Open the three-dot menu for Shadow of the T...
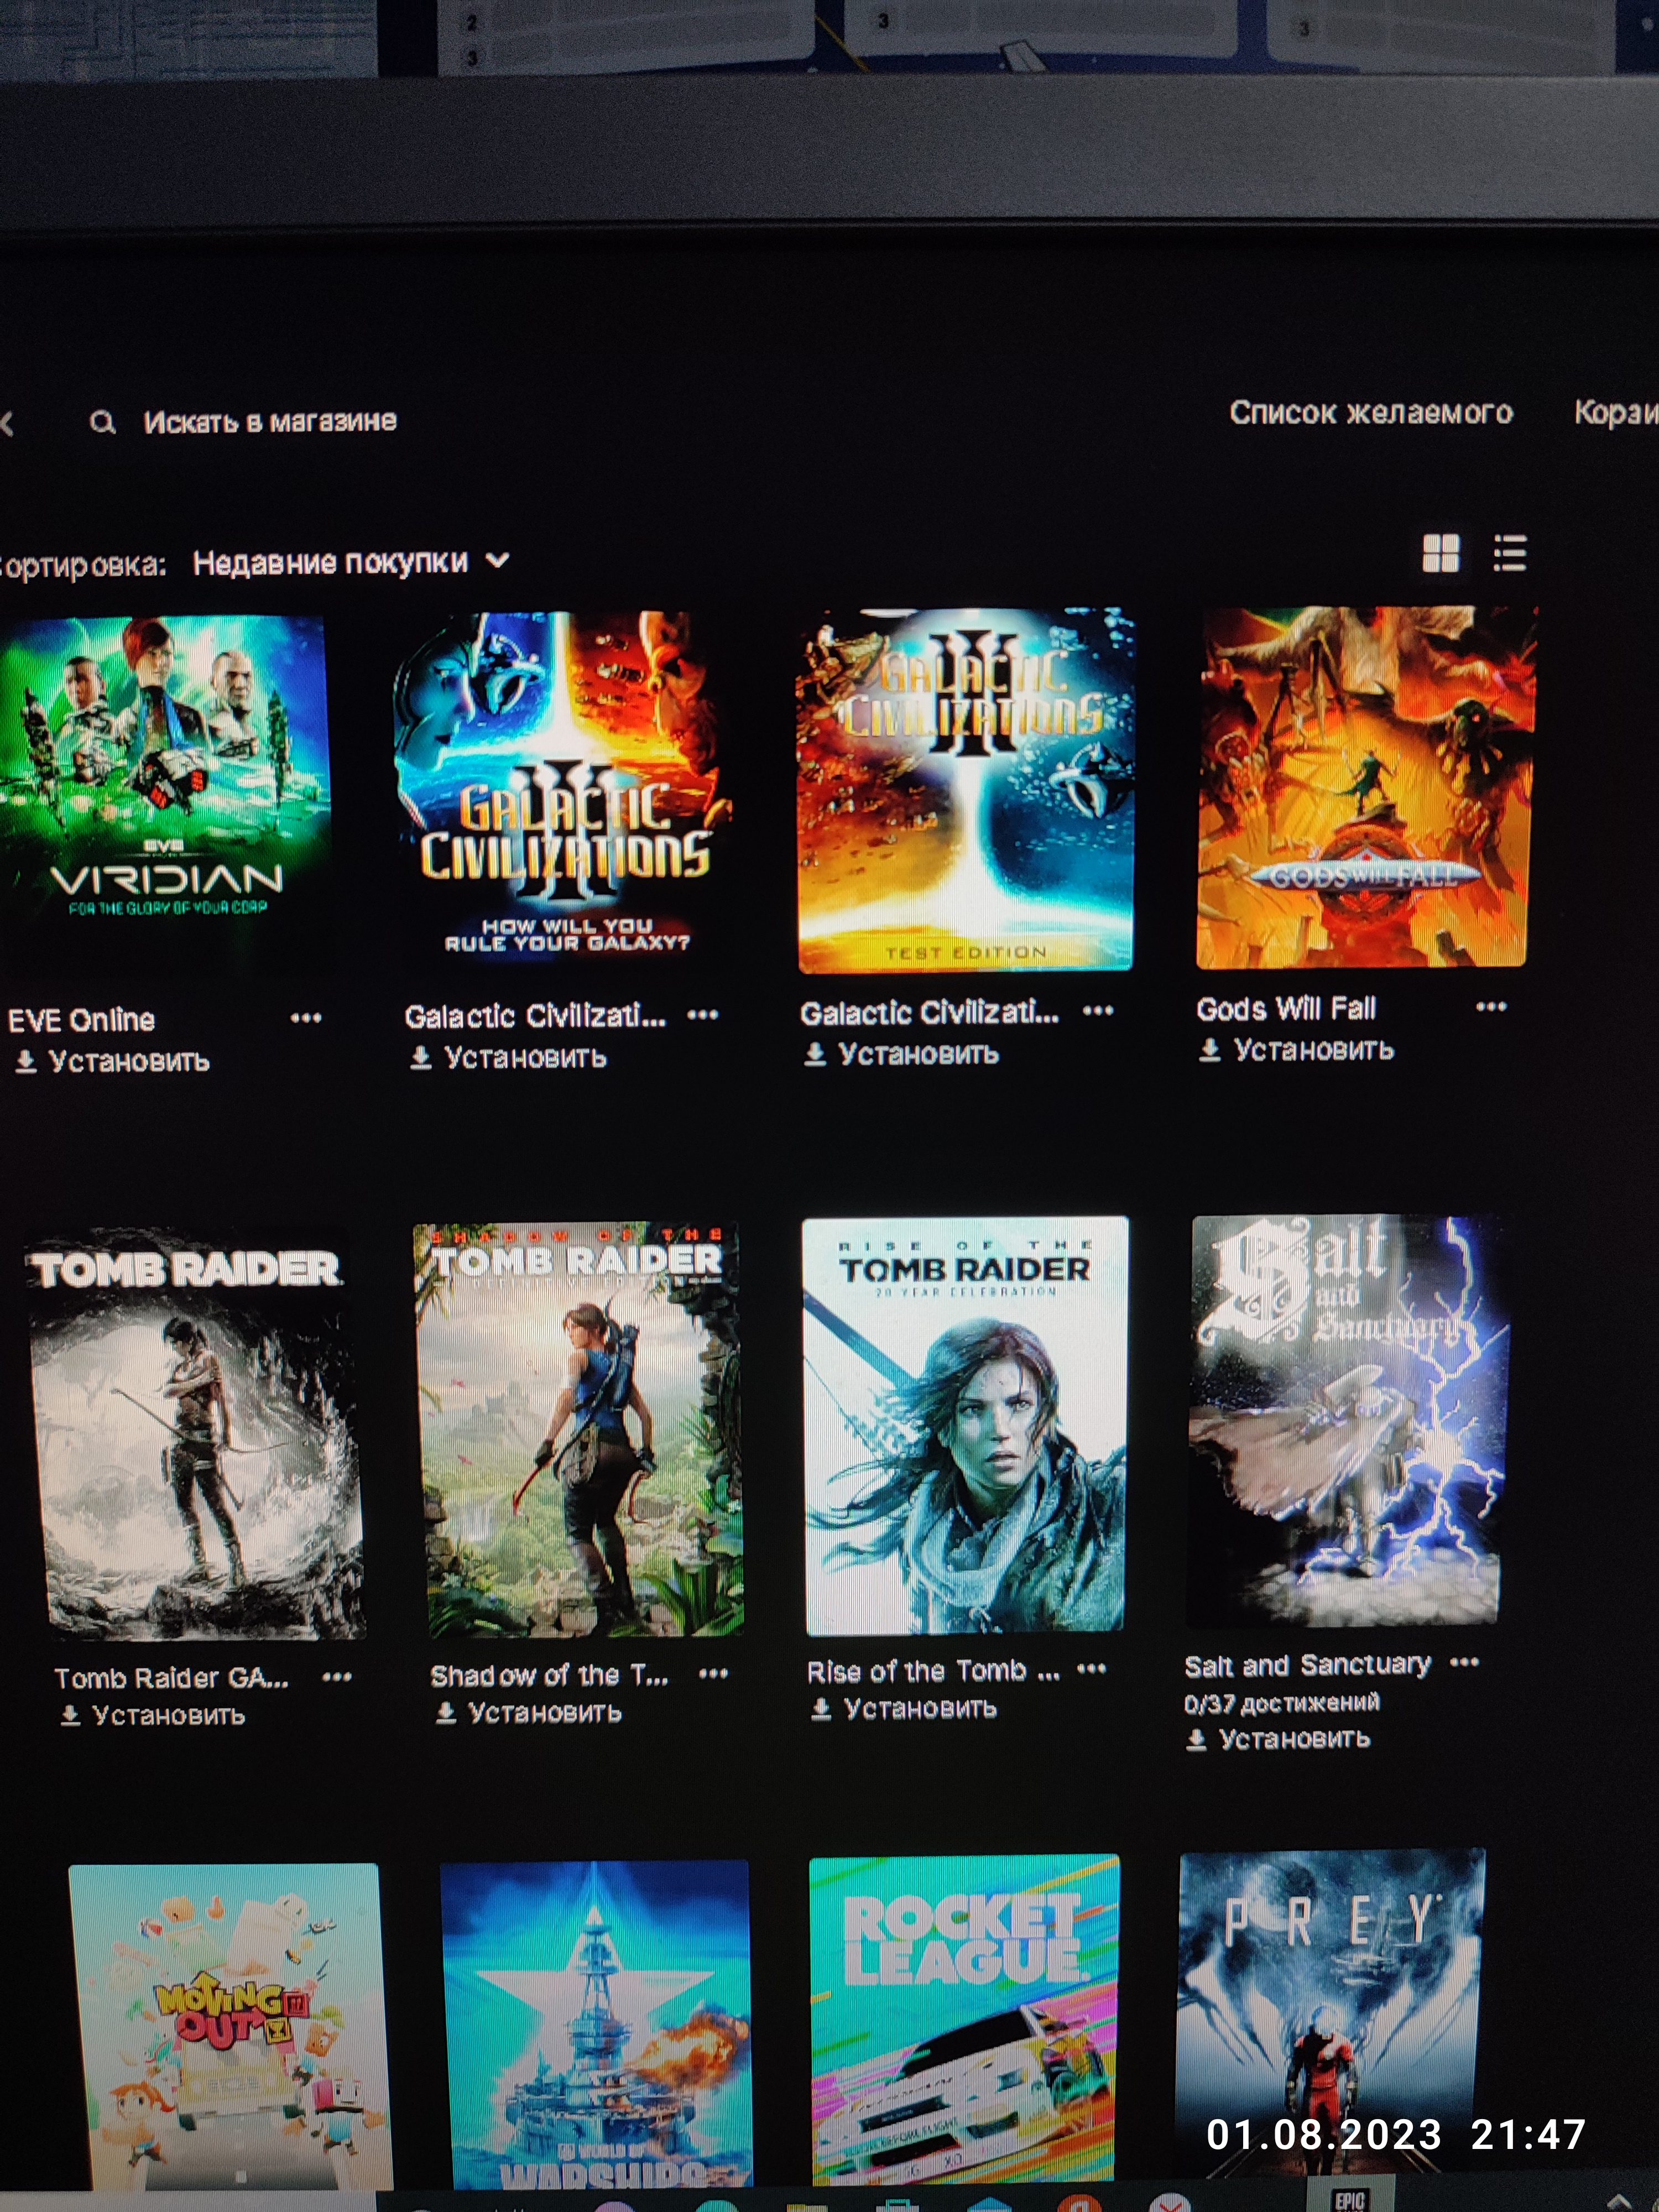Screen dimensions: 1659x2212 click(x=713, y=1673)
